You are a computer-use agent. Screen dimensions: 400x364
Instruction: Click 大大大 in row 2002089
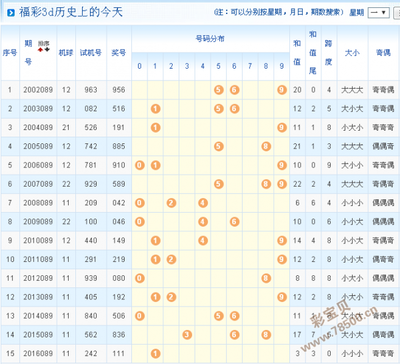pyautogui.click(x=352, y=90)
